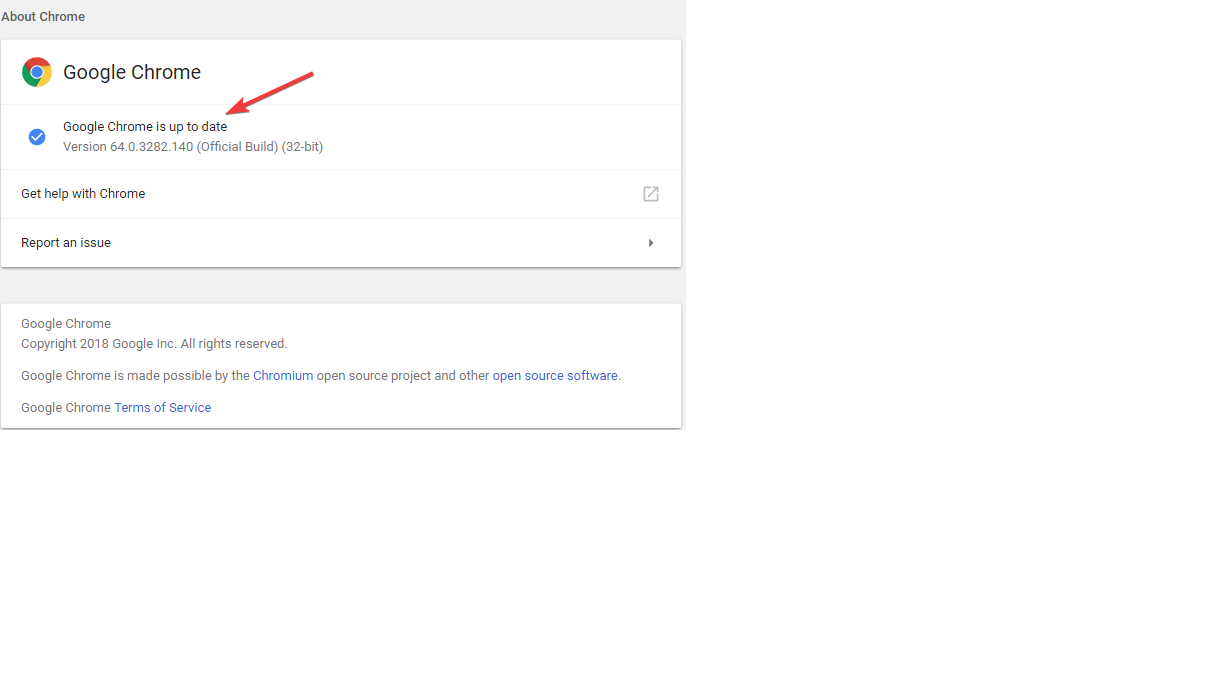Image resolution: width=1227 pixels, height=692 pixels.
Task: Open the open source software link
Action: 555,376
